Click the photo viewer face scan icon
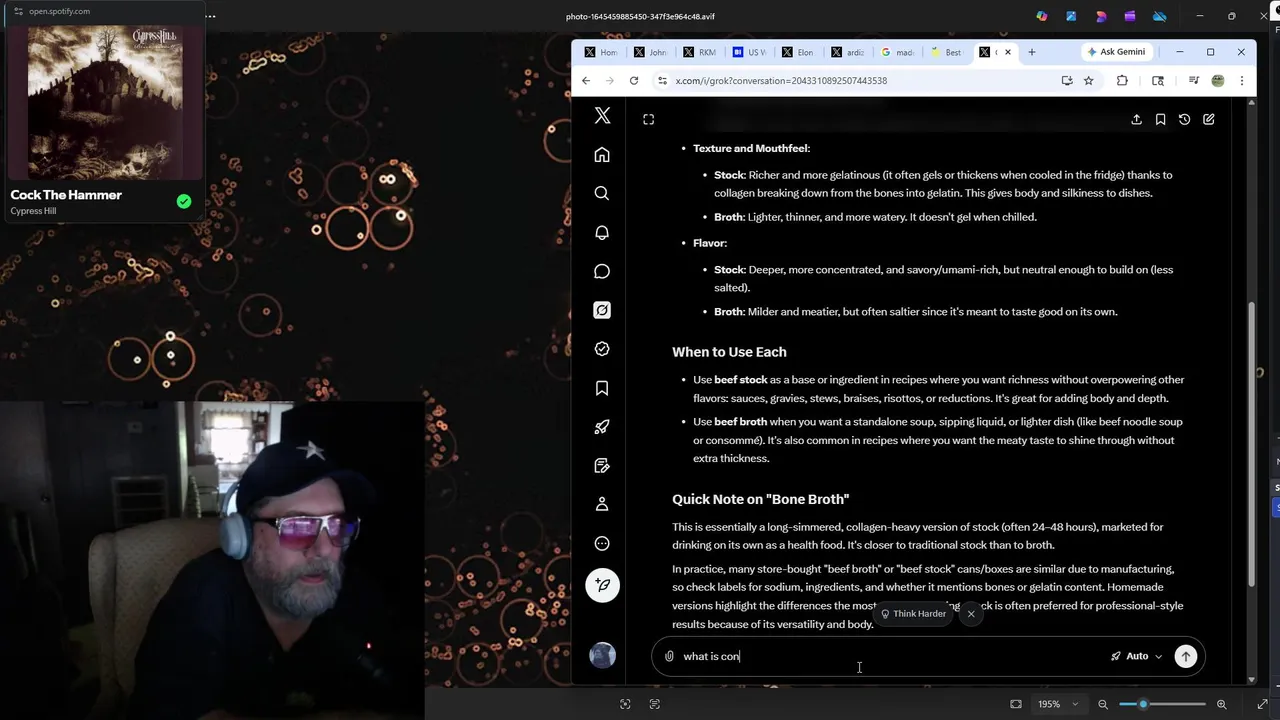Screen dimensions: 1280x720 625,704
